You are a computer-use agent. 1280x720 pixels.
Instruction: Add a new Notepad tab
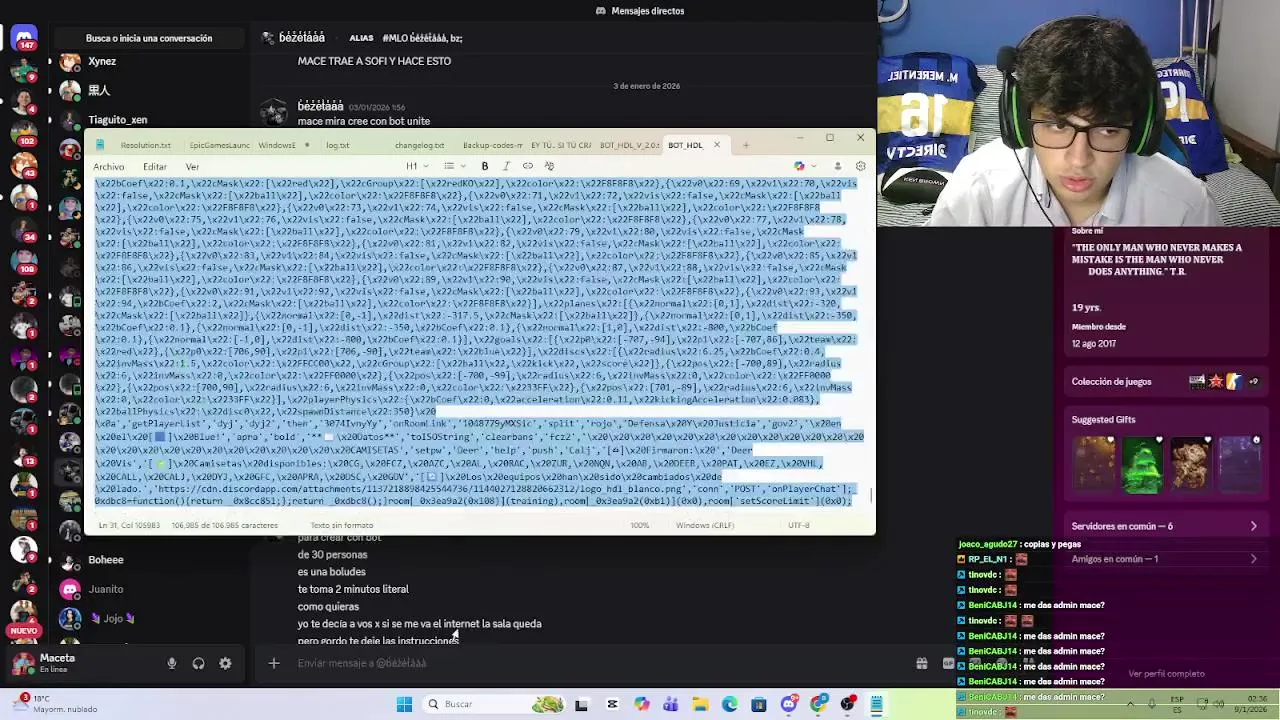tap(745, 145)
